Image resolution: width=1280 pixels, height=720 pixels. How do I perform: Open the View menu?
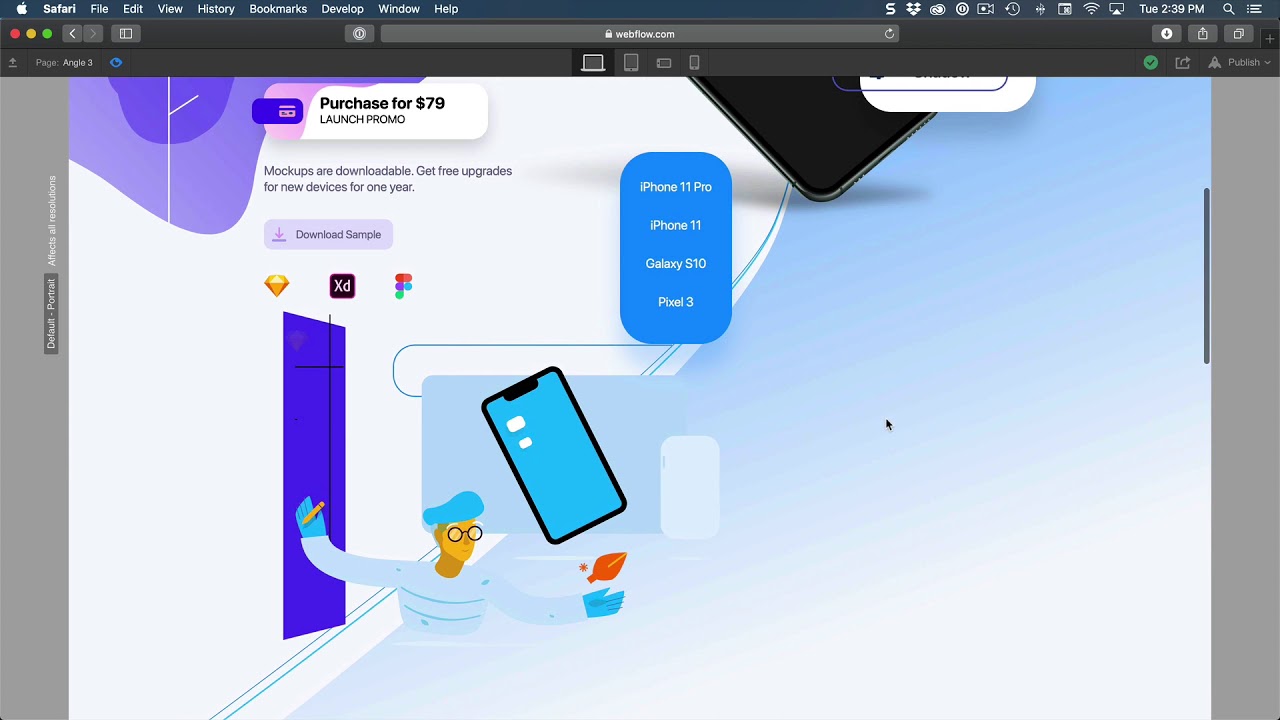coord(170,9)
